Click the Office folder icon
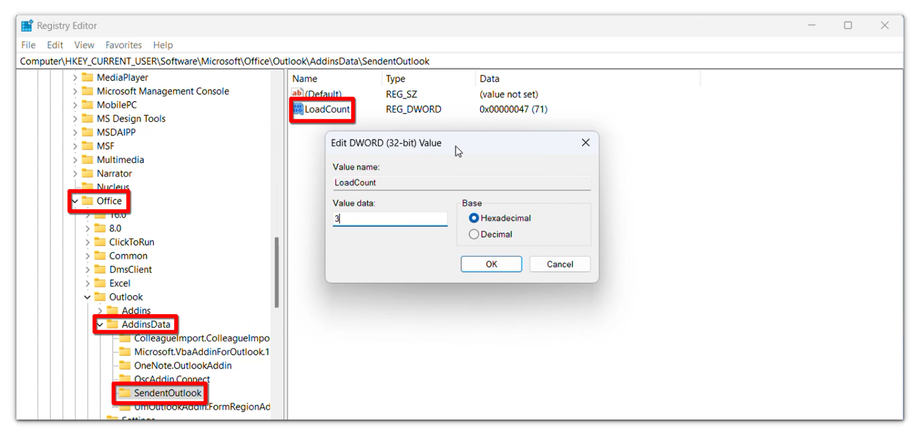This screenshot has height=437, width=920. pos(87,201)
